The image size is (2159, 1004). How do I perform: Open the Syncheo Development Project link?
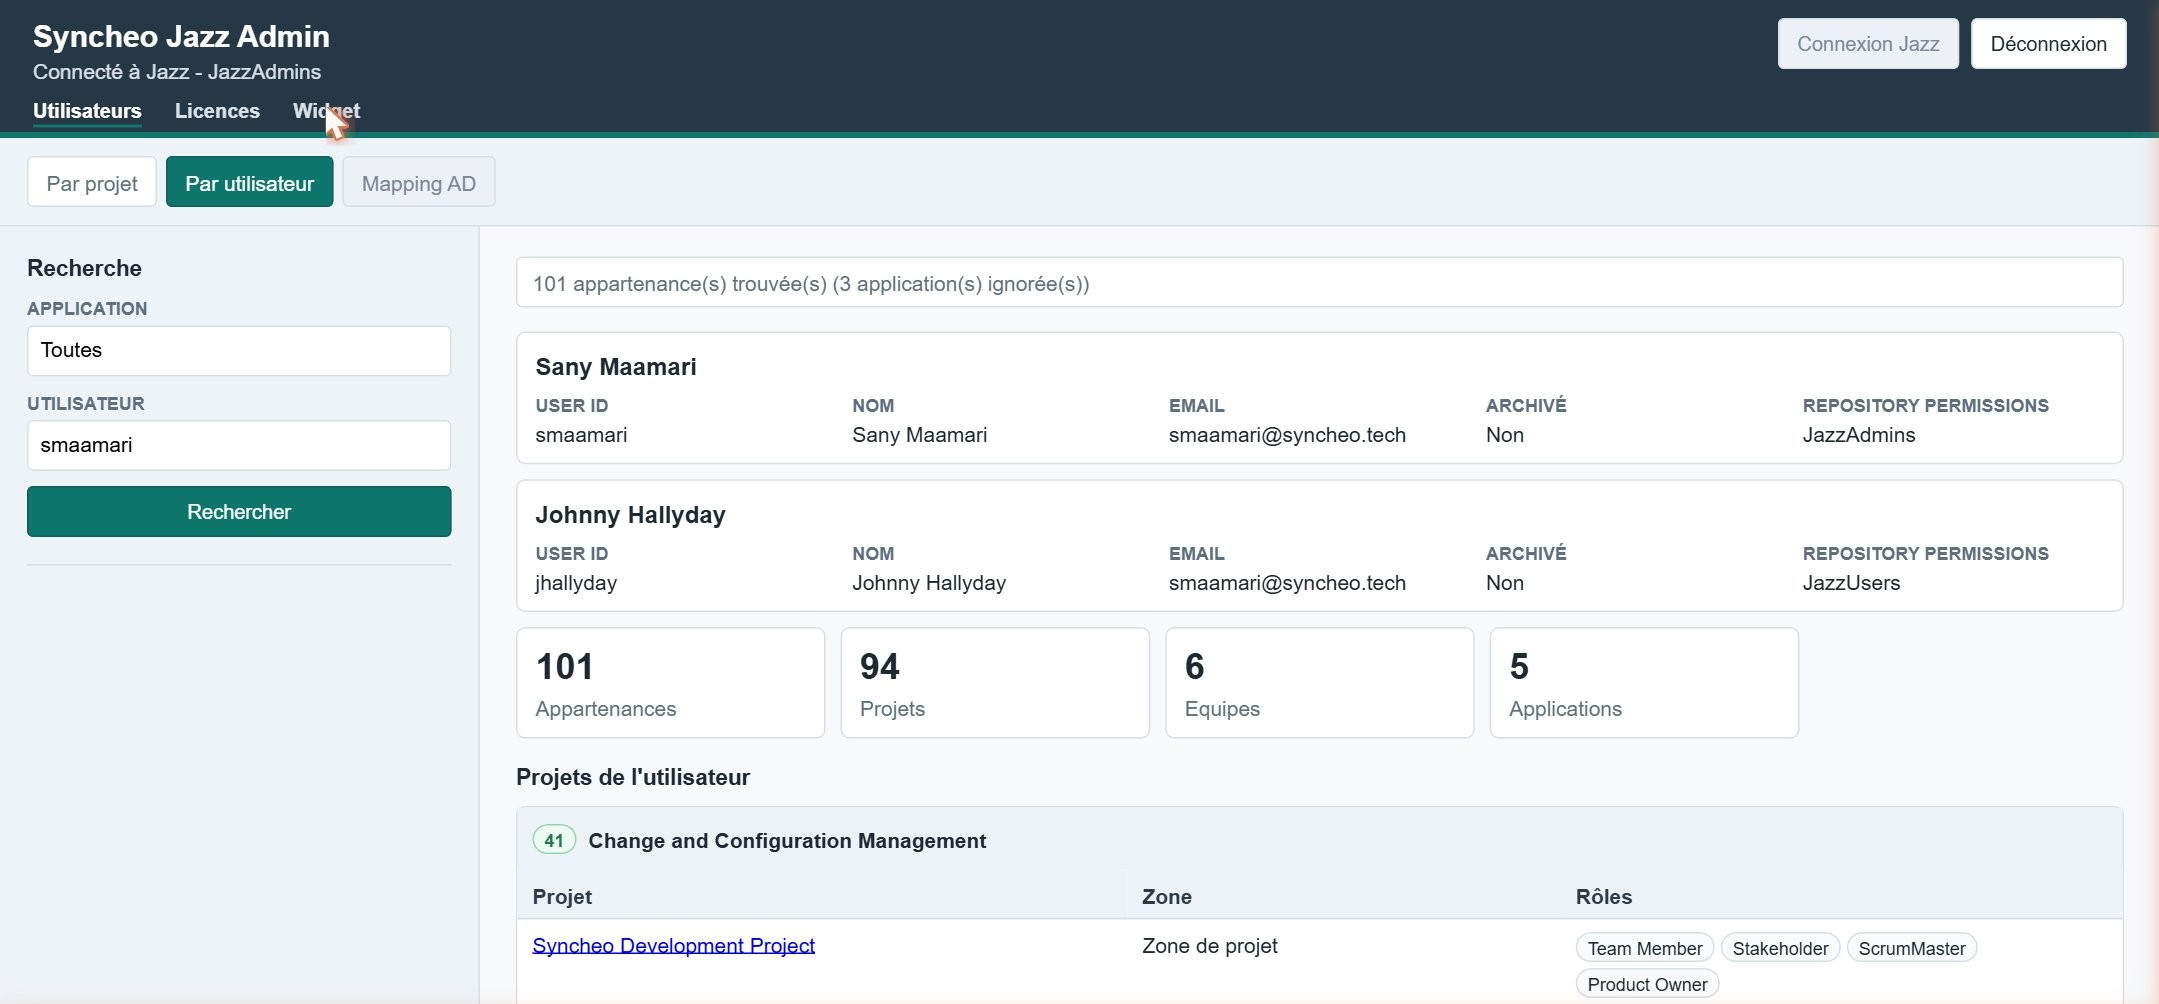coord(673,946)
